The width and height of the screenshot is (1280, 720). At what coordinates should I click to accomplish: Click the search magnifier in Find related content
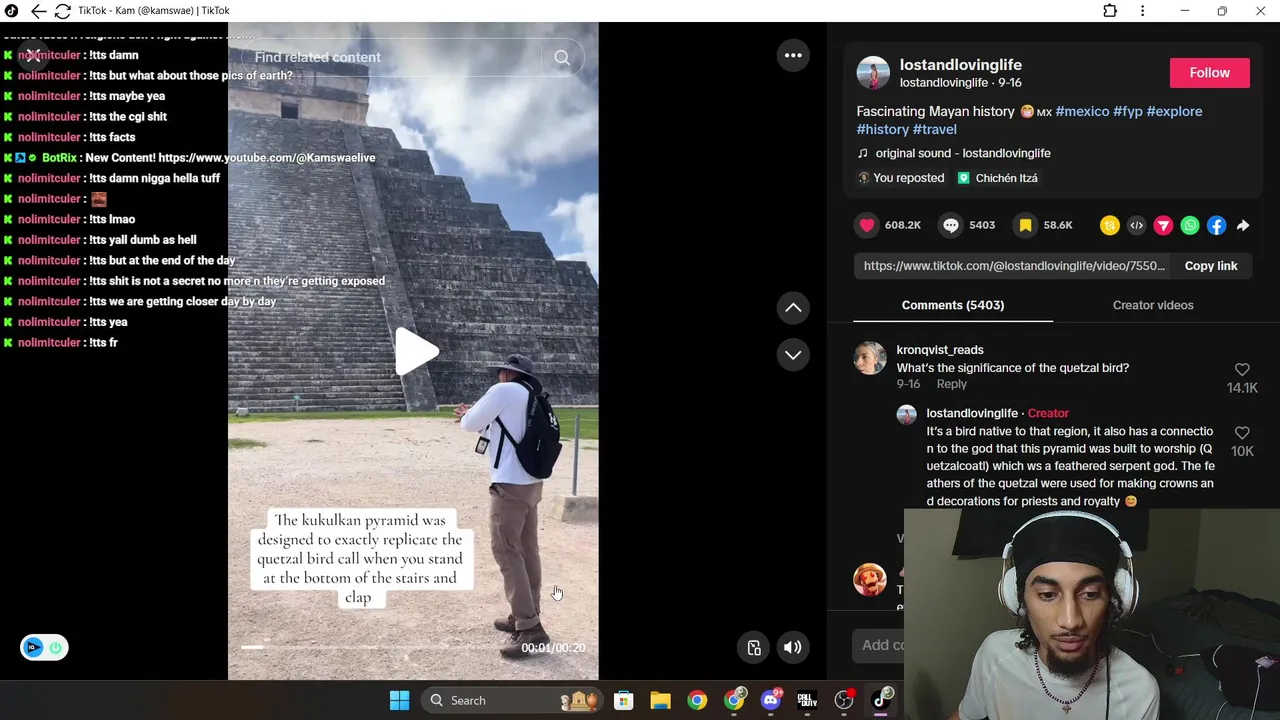(x=562, y=58)
